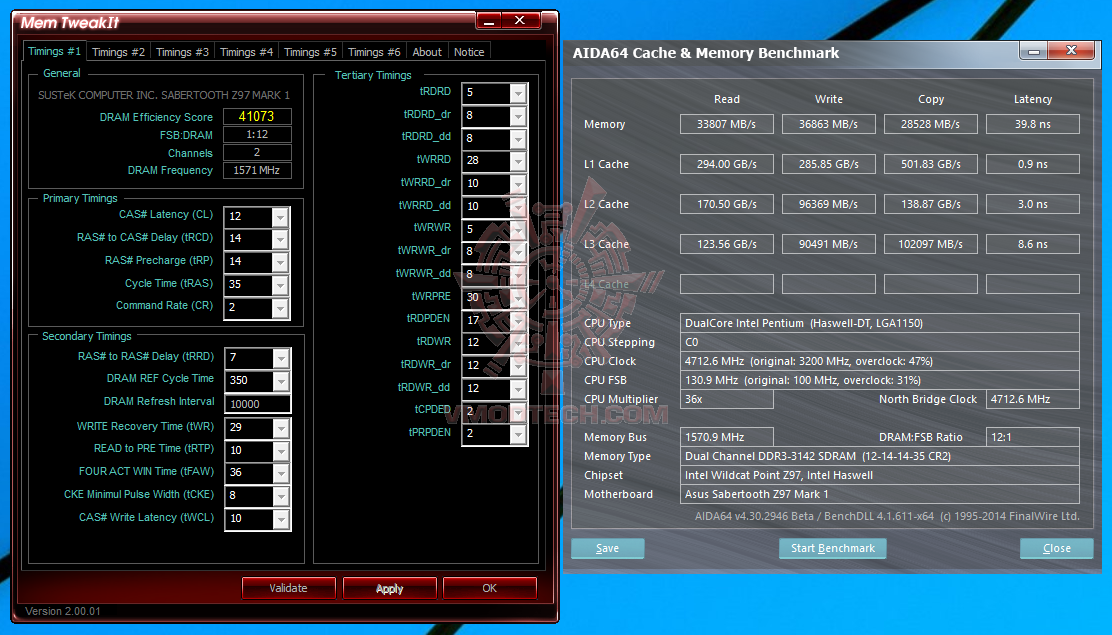The image size is (1112, 635).
Task: Open the Timings #6 tab
Action: coord(374,52)
